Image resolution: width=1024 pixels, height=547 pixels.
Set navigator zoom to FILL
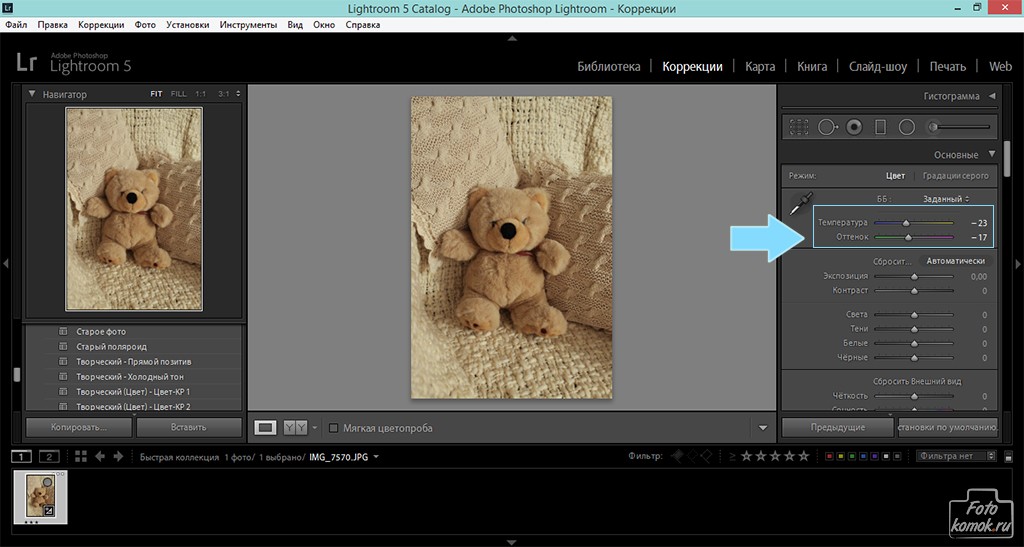pyautogui.click(x=178, y=94)
